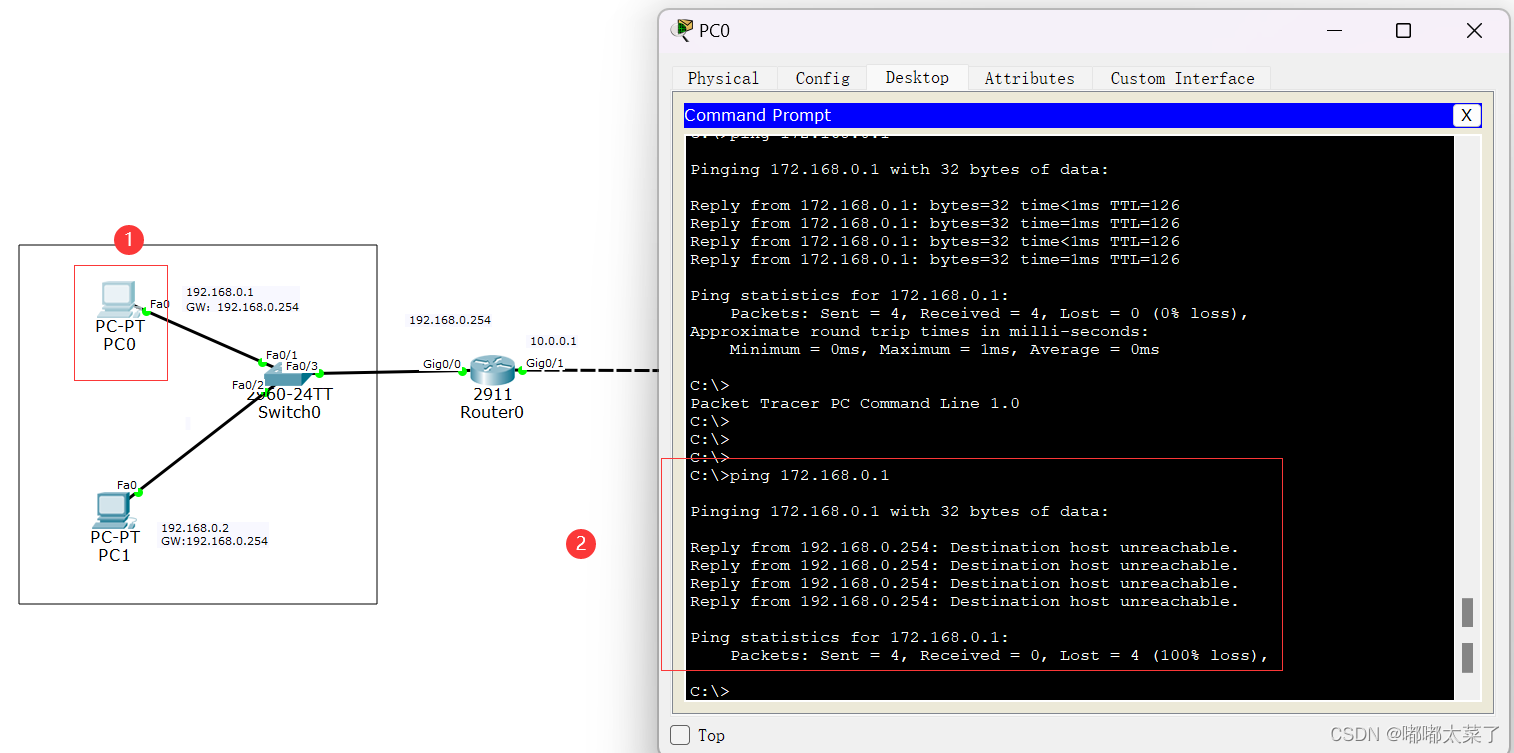Select the Desktop tab
This screenshot has width=1514, height=753.
click(x=917, y=77)
